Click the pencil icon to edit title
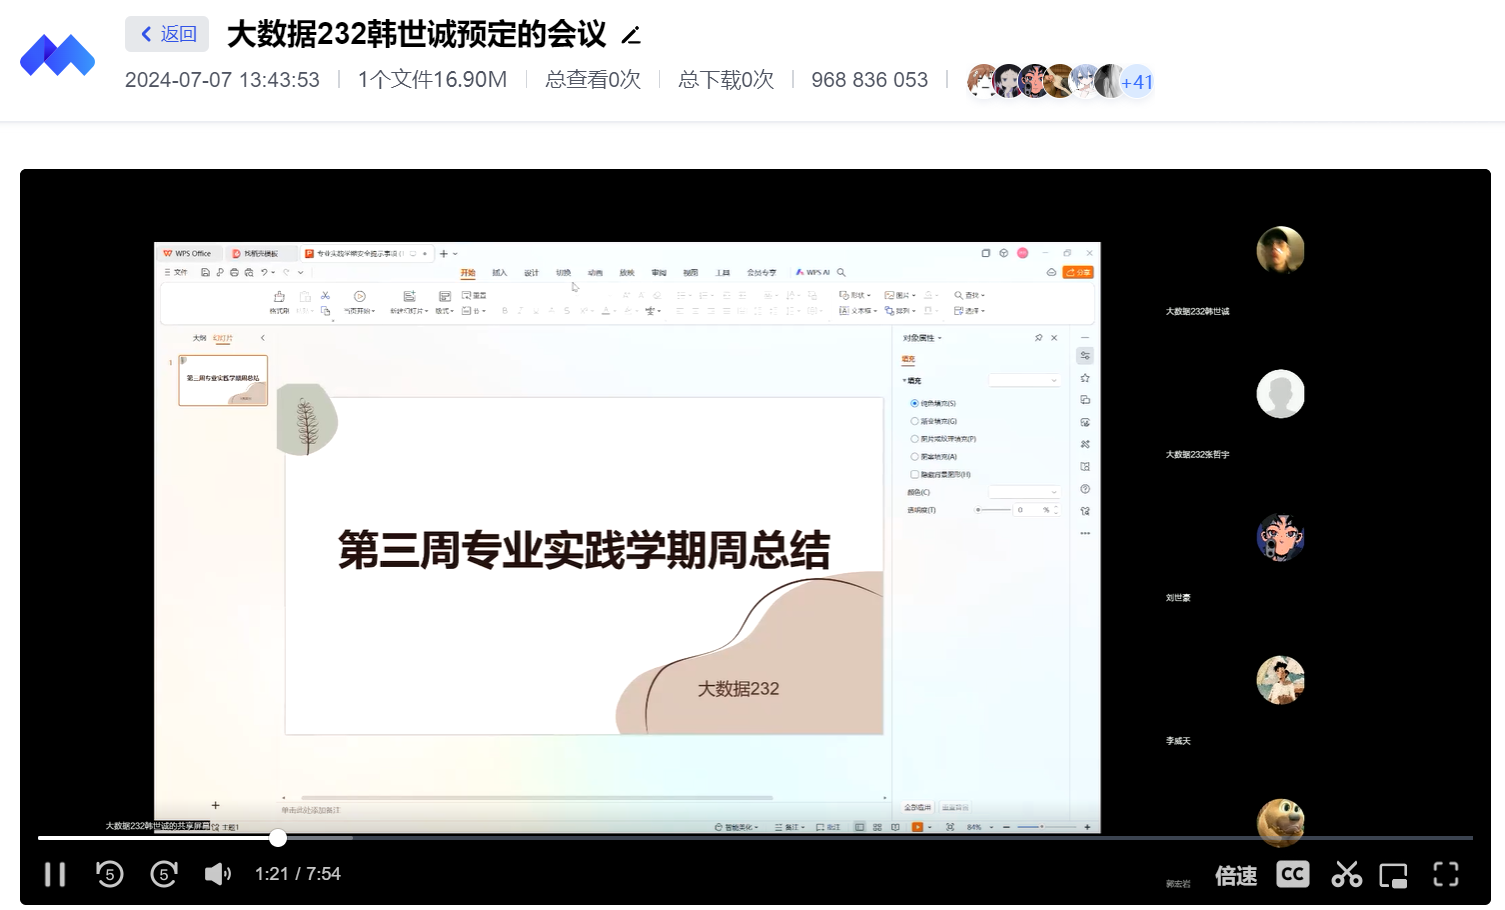The height and width of the screenshot is (910, 1505). (x=631, y=36)
